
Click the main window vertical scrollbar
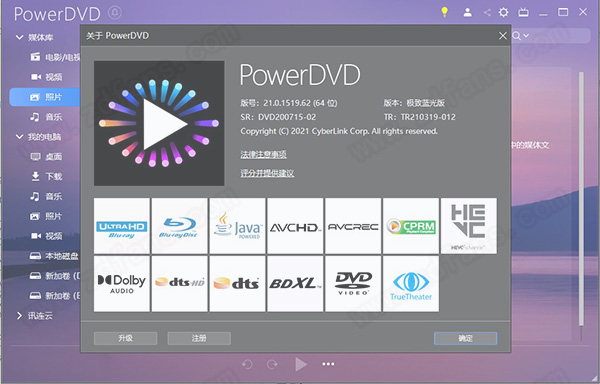[581, 199]
